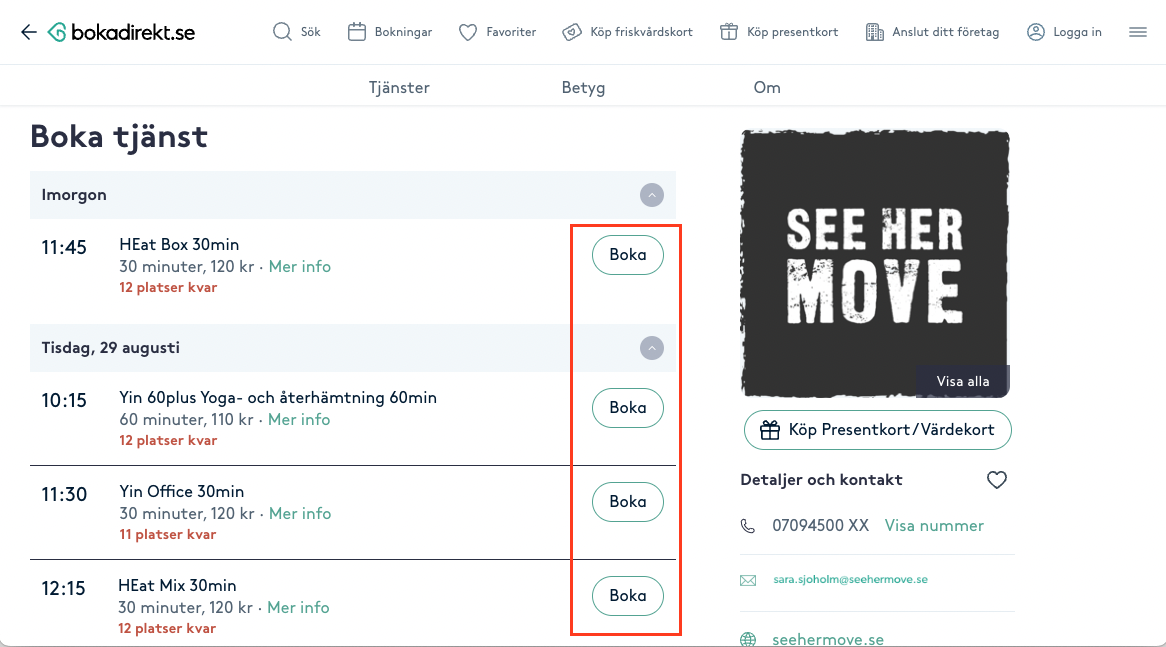Image resolution: width=1166 pixels, height=647 pixels.
Task: Switch to the Betyg tab
Action: (583, 87)
